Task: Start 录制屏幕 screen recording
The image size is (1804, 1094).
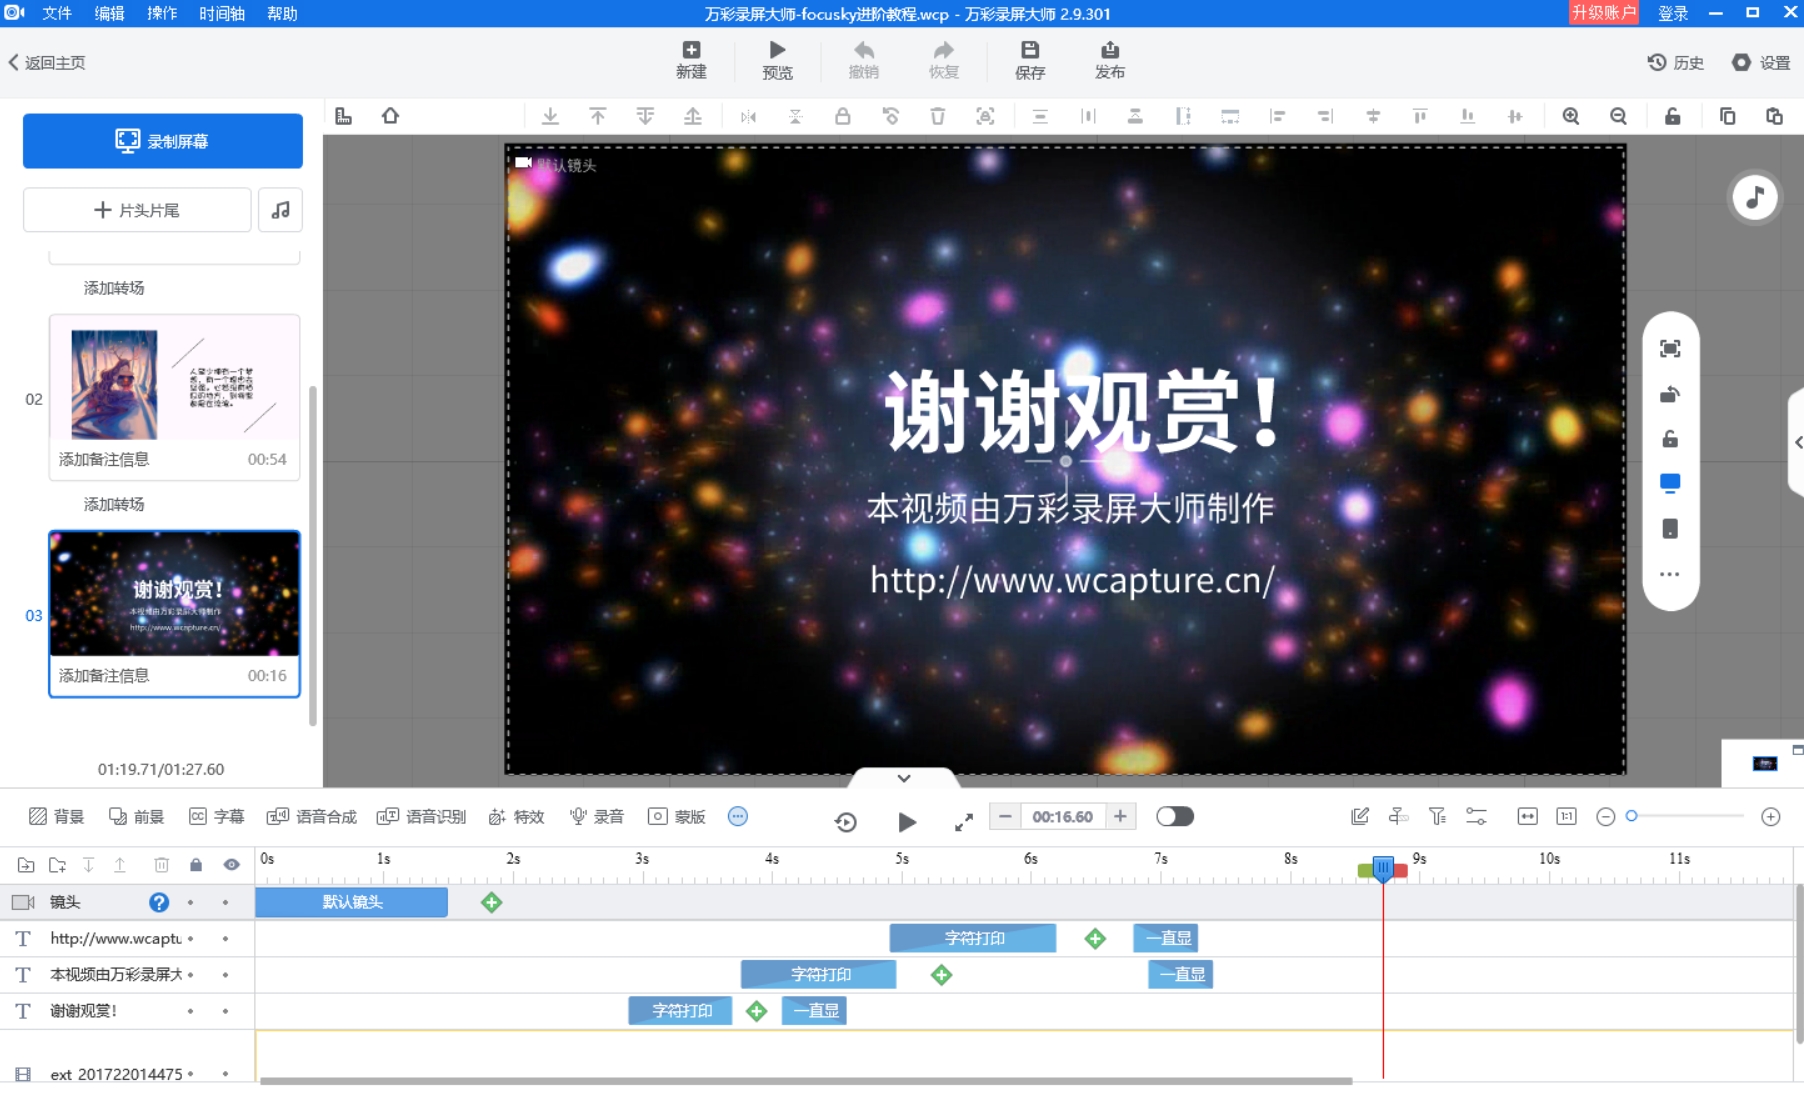Action: [163, 141]
